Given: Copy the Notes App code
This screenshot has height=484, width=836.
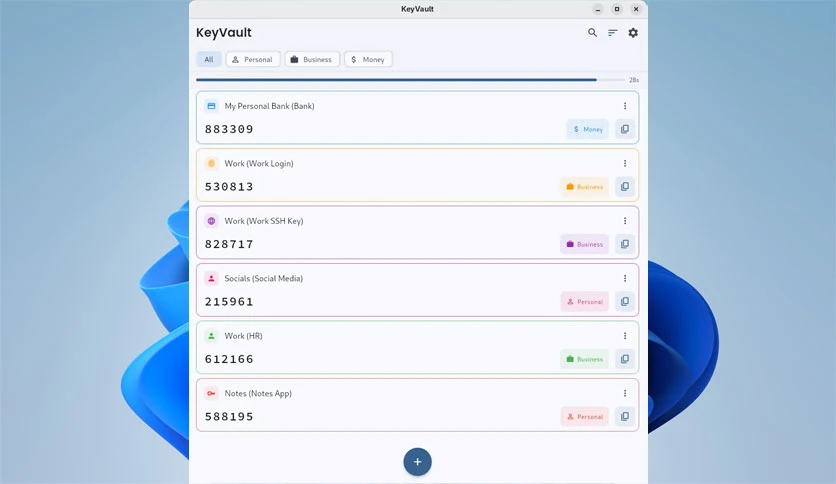Looking at the screenshot, I should coord(625,416).
